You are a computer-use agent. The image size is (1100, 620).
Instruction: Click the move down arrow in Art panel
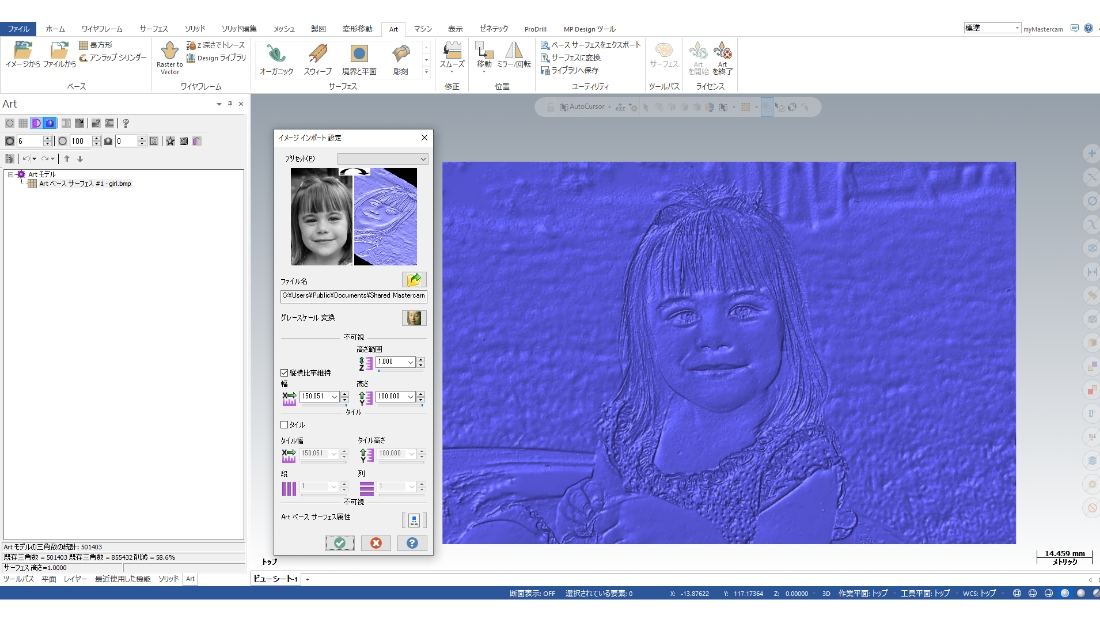tap(80, 159)
